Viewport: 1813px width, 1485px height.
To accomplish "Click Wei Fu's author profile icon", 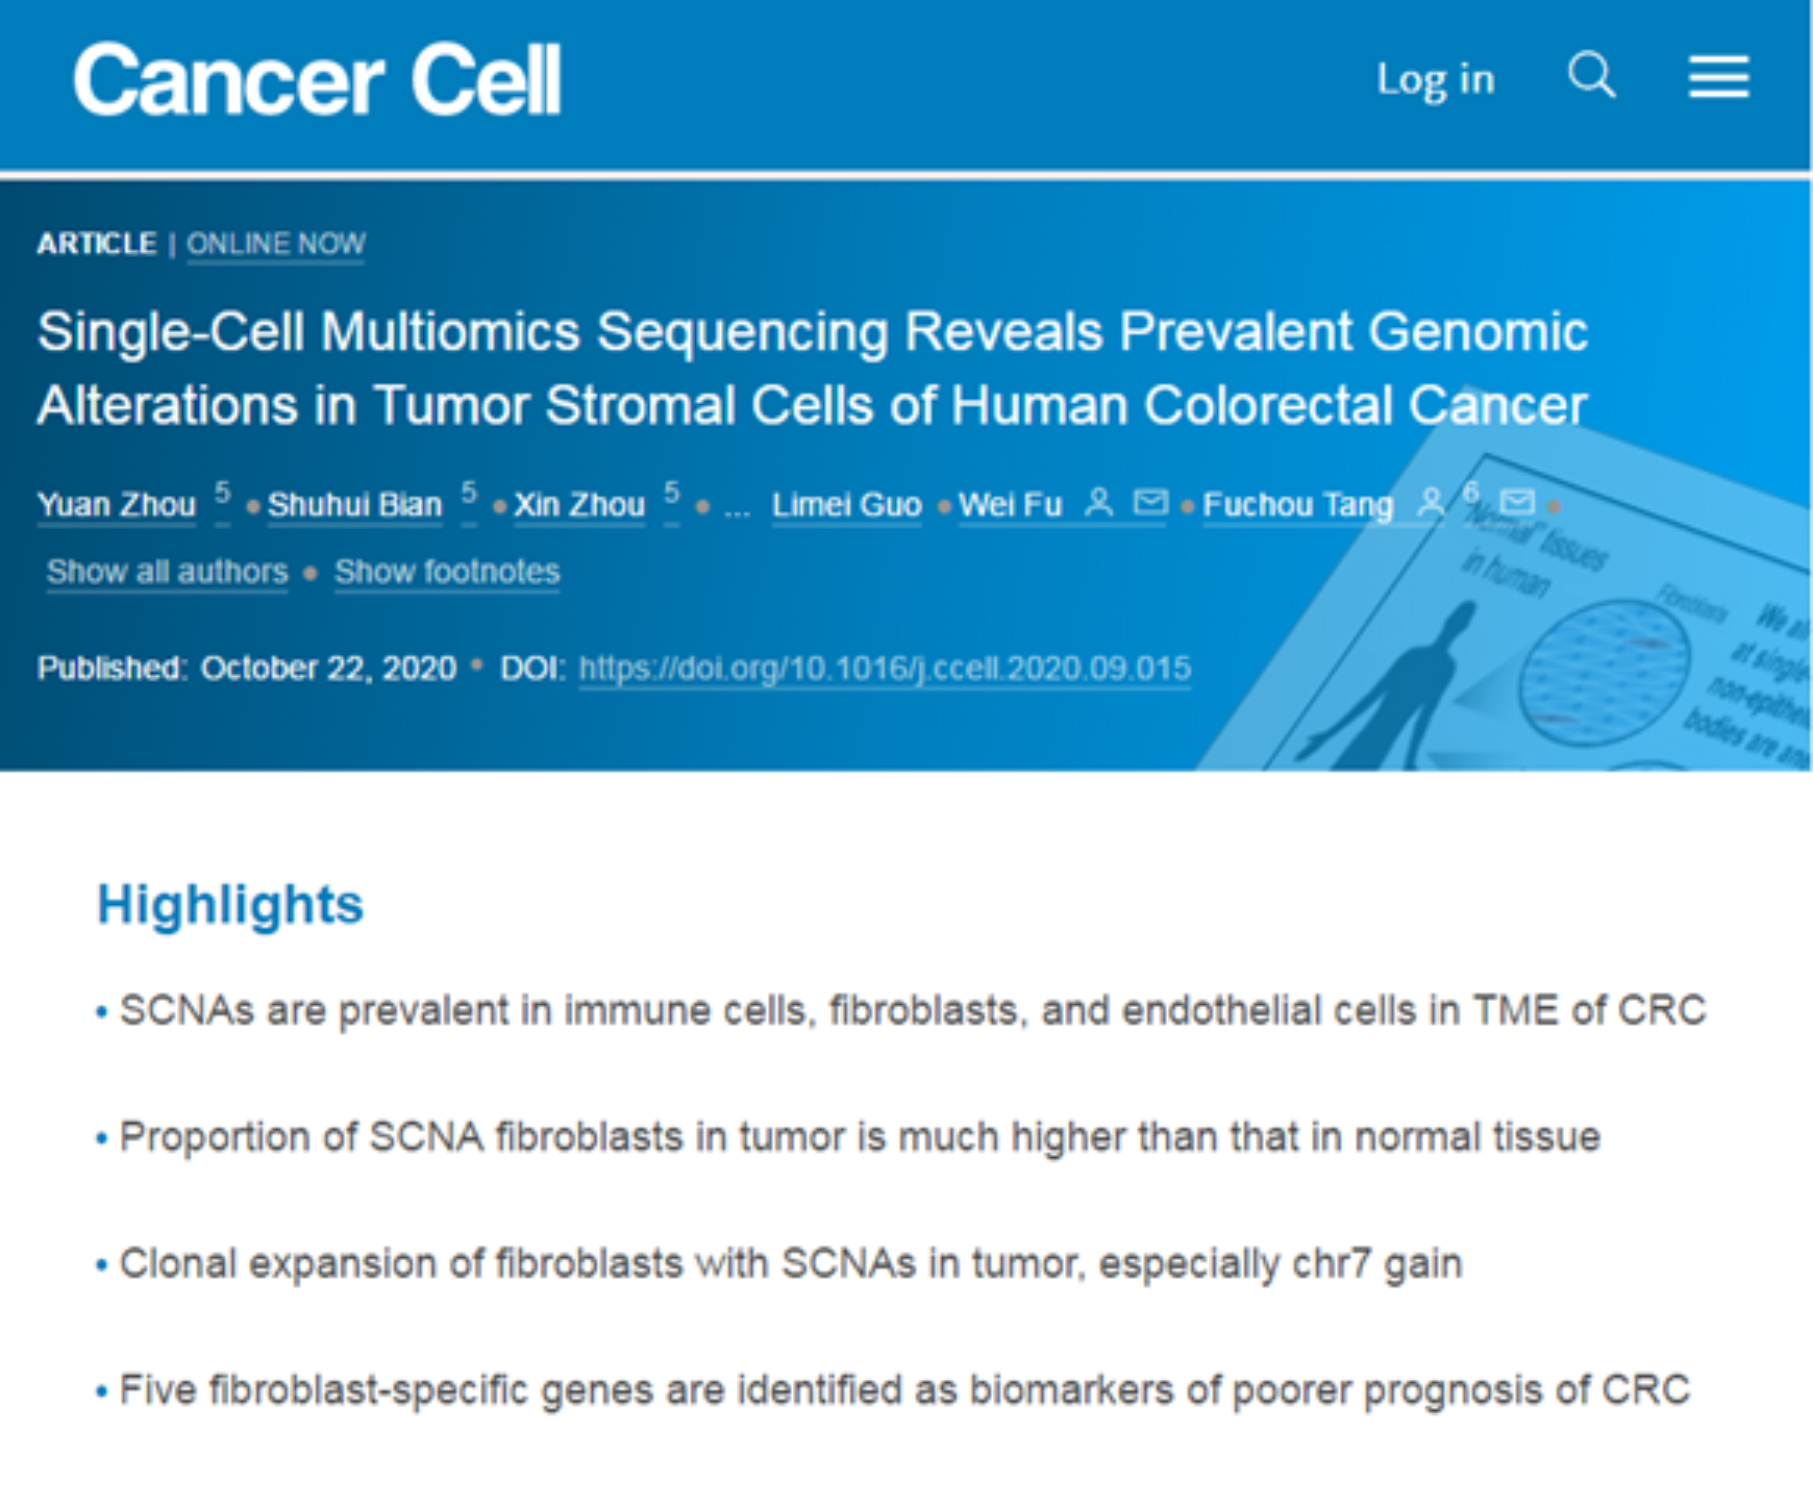I will tap(1099, 503).
